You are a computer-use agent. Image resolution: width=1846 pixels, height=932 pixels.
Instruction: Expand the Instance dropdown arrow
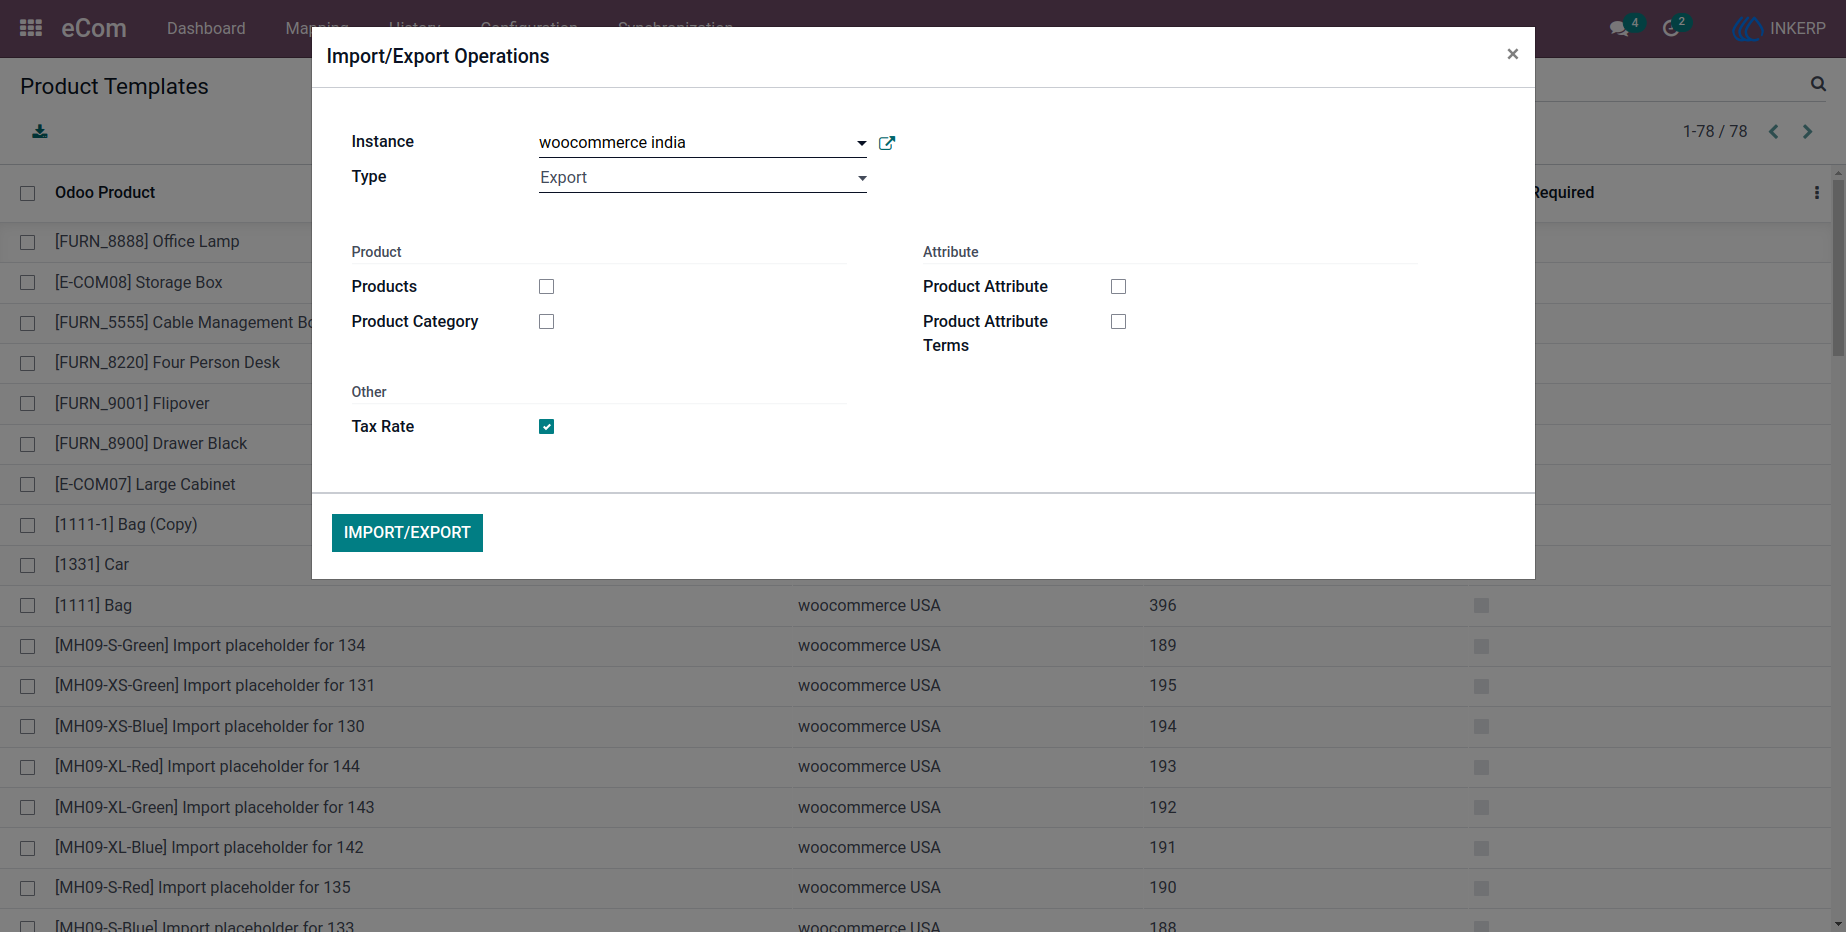tap(862, 143)
